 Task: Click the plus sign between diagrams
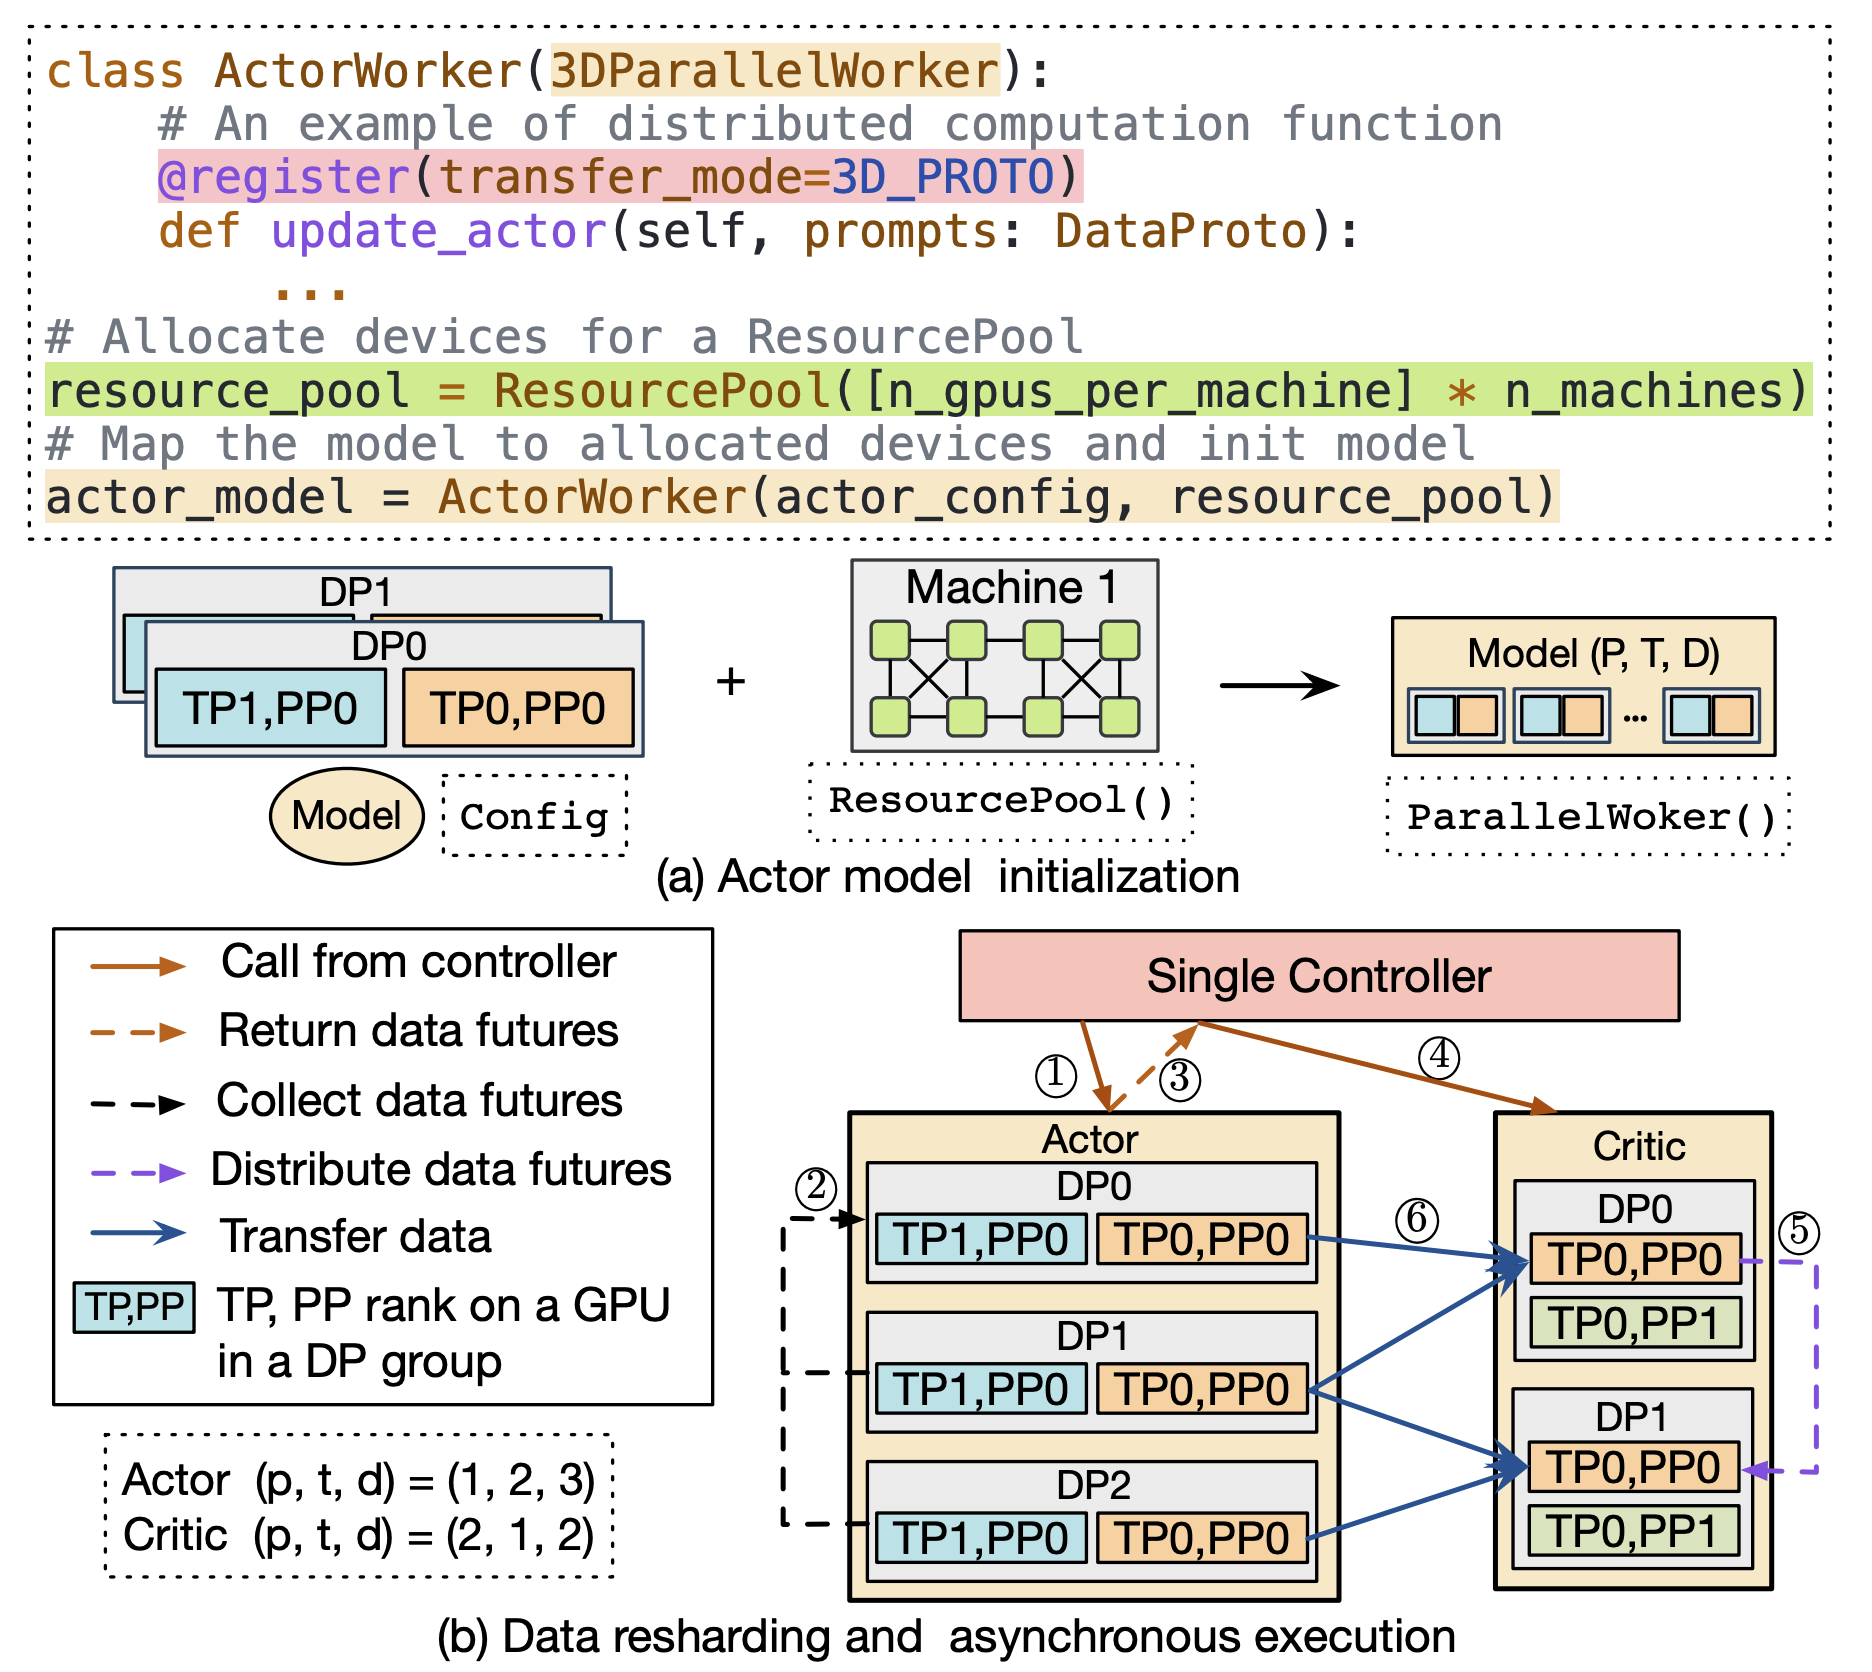tap(731, 681)
